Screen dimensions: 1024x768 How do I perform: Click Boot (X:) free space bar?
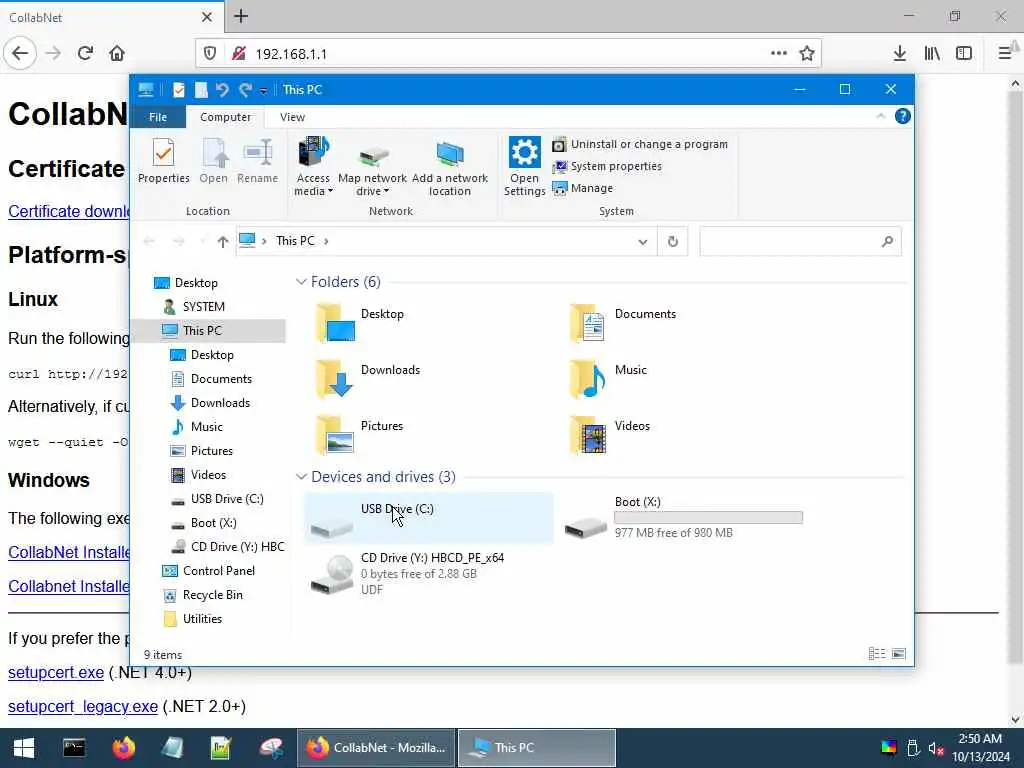pos(709,518)
